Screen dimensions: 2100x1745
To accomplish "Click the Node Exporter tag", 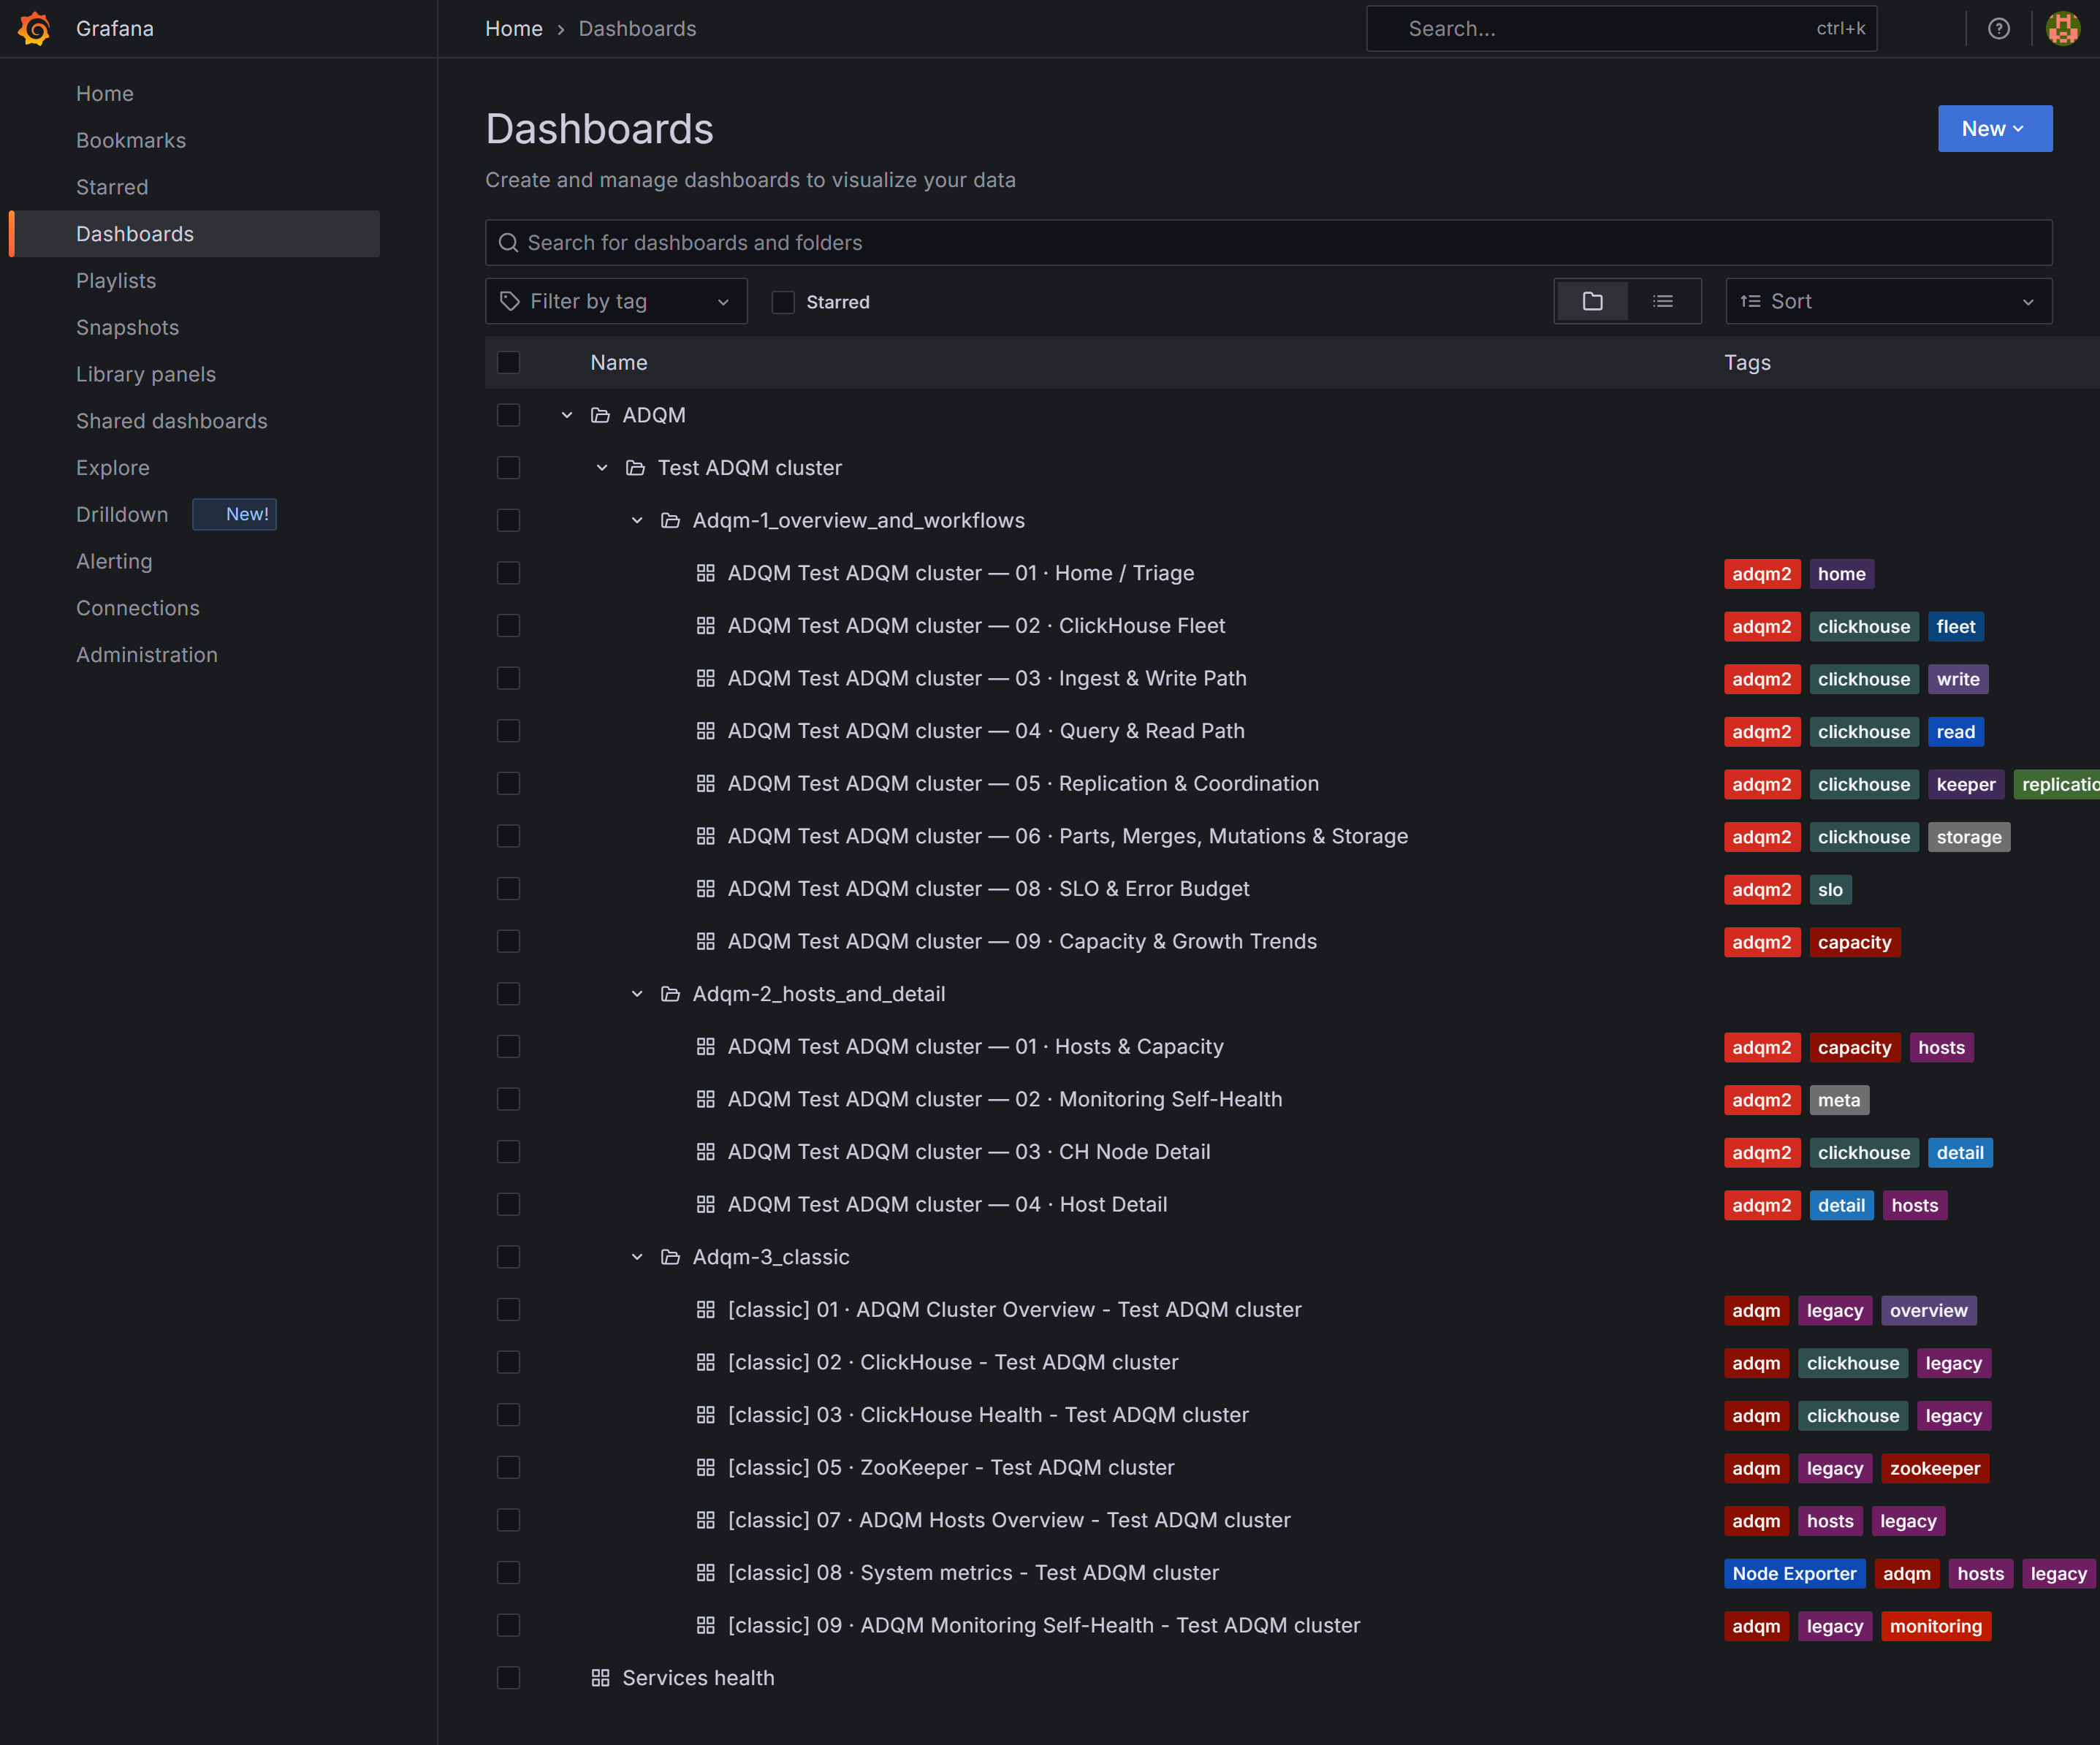I will tap(1794, 1574).
